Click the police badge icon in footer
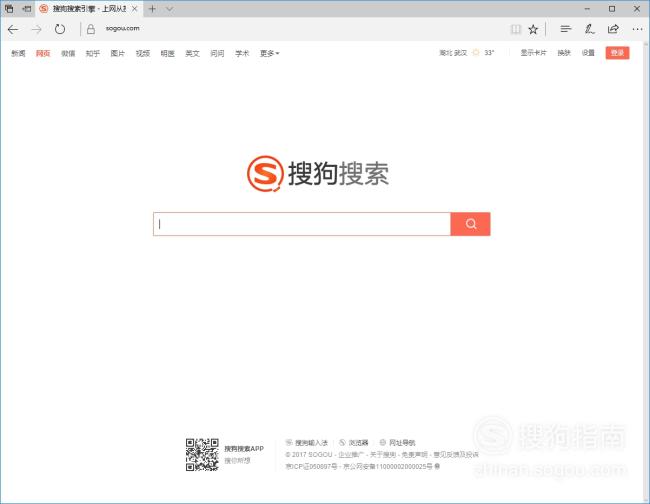650x504 pixels. pos(437,466)
